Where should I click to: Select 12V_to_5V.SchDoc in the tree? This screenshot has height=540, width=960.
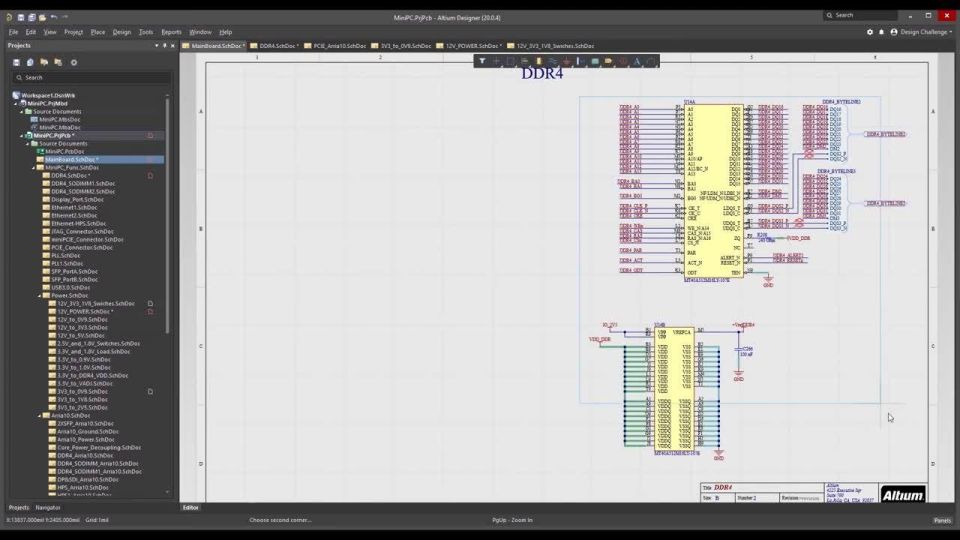(x=81, y=336)
